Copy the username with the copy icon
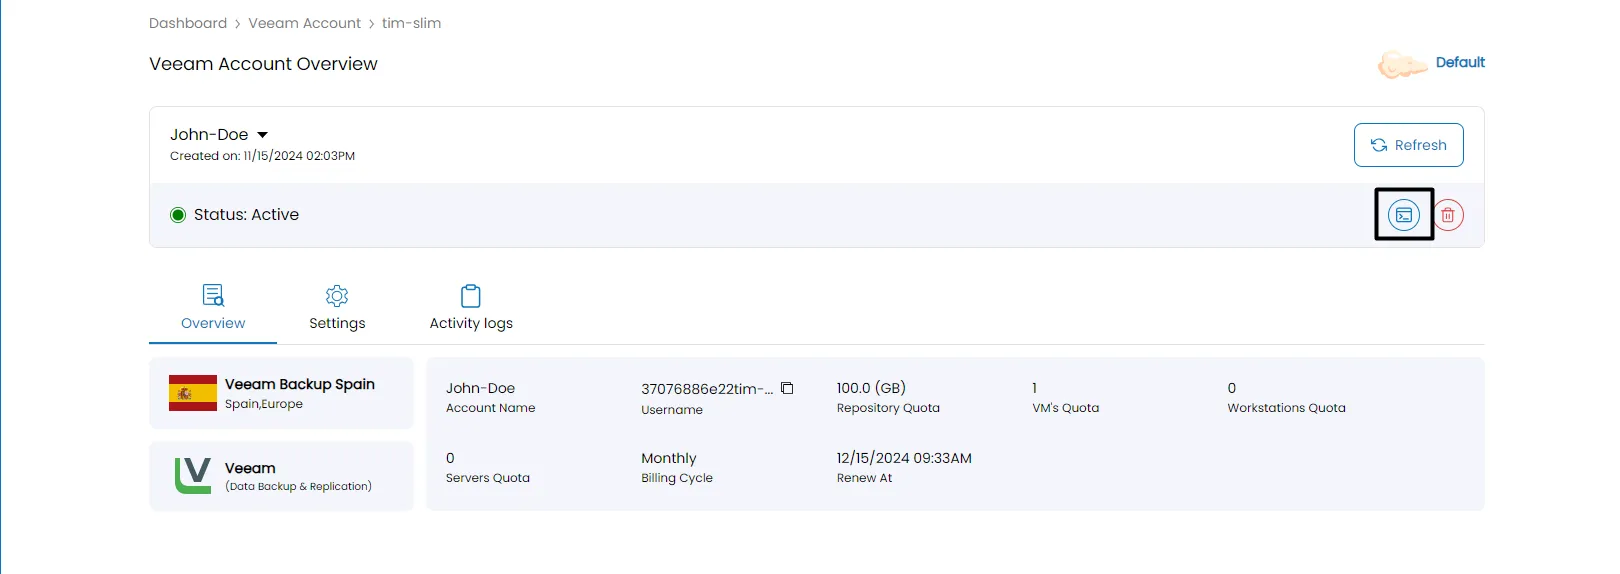The height and width of the screenshot is (574, 1620). [787, 388]
